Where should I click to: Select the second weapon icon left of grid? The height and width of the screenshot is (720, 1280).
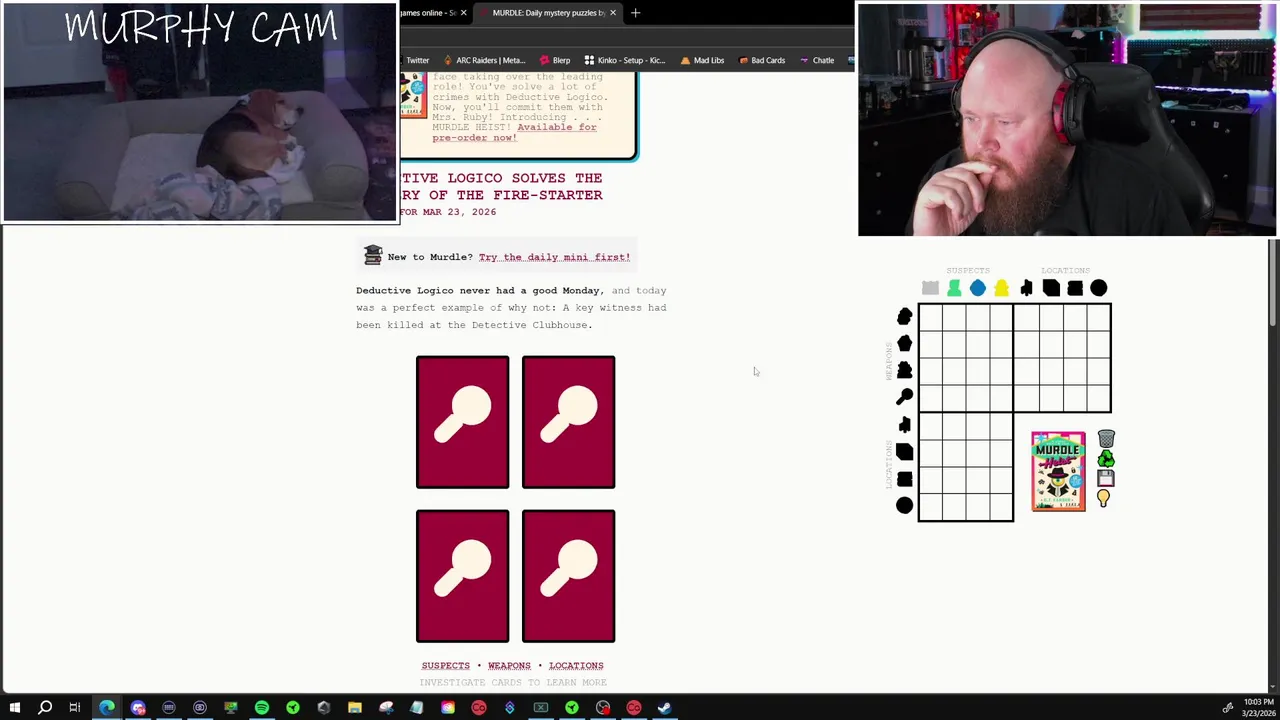pyautogui.click(x=904, y=344)
